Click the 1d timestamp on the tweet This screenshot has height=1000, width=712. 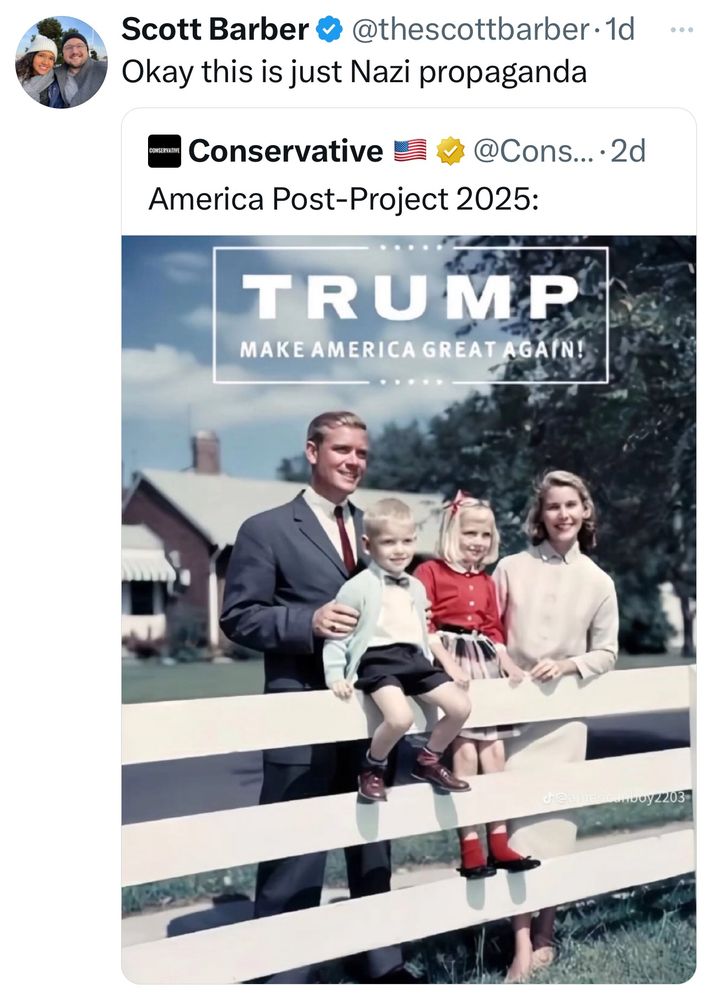coord(620,30)
